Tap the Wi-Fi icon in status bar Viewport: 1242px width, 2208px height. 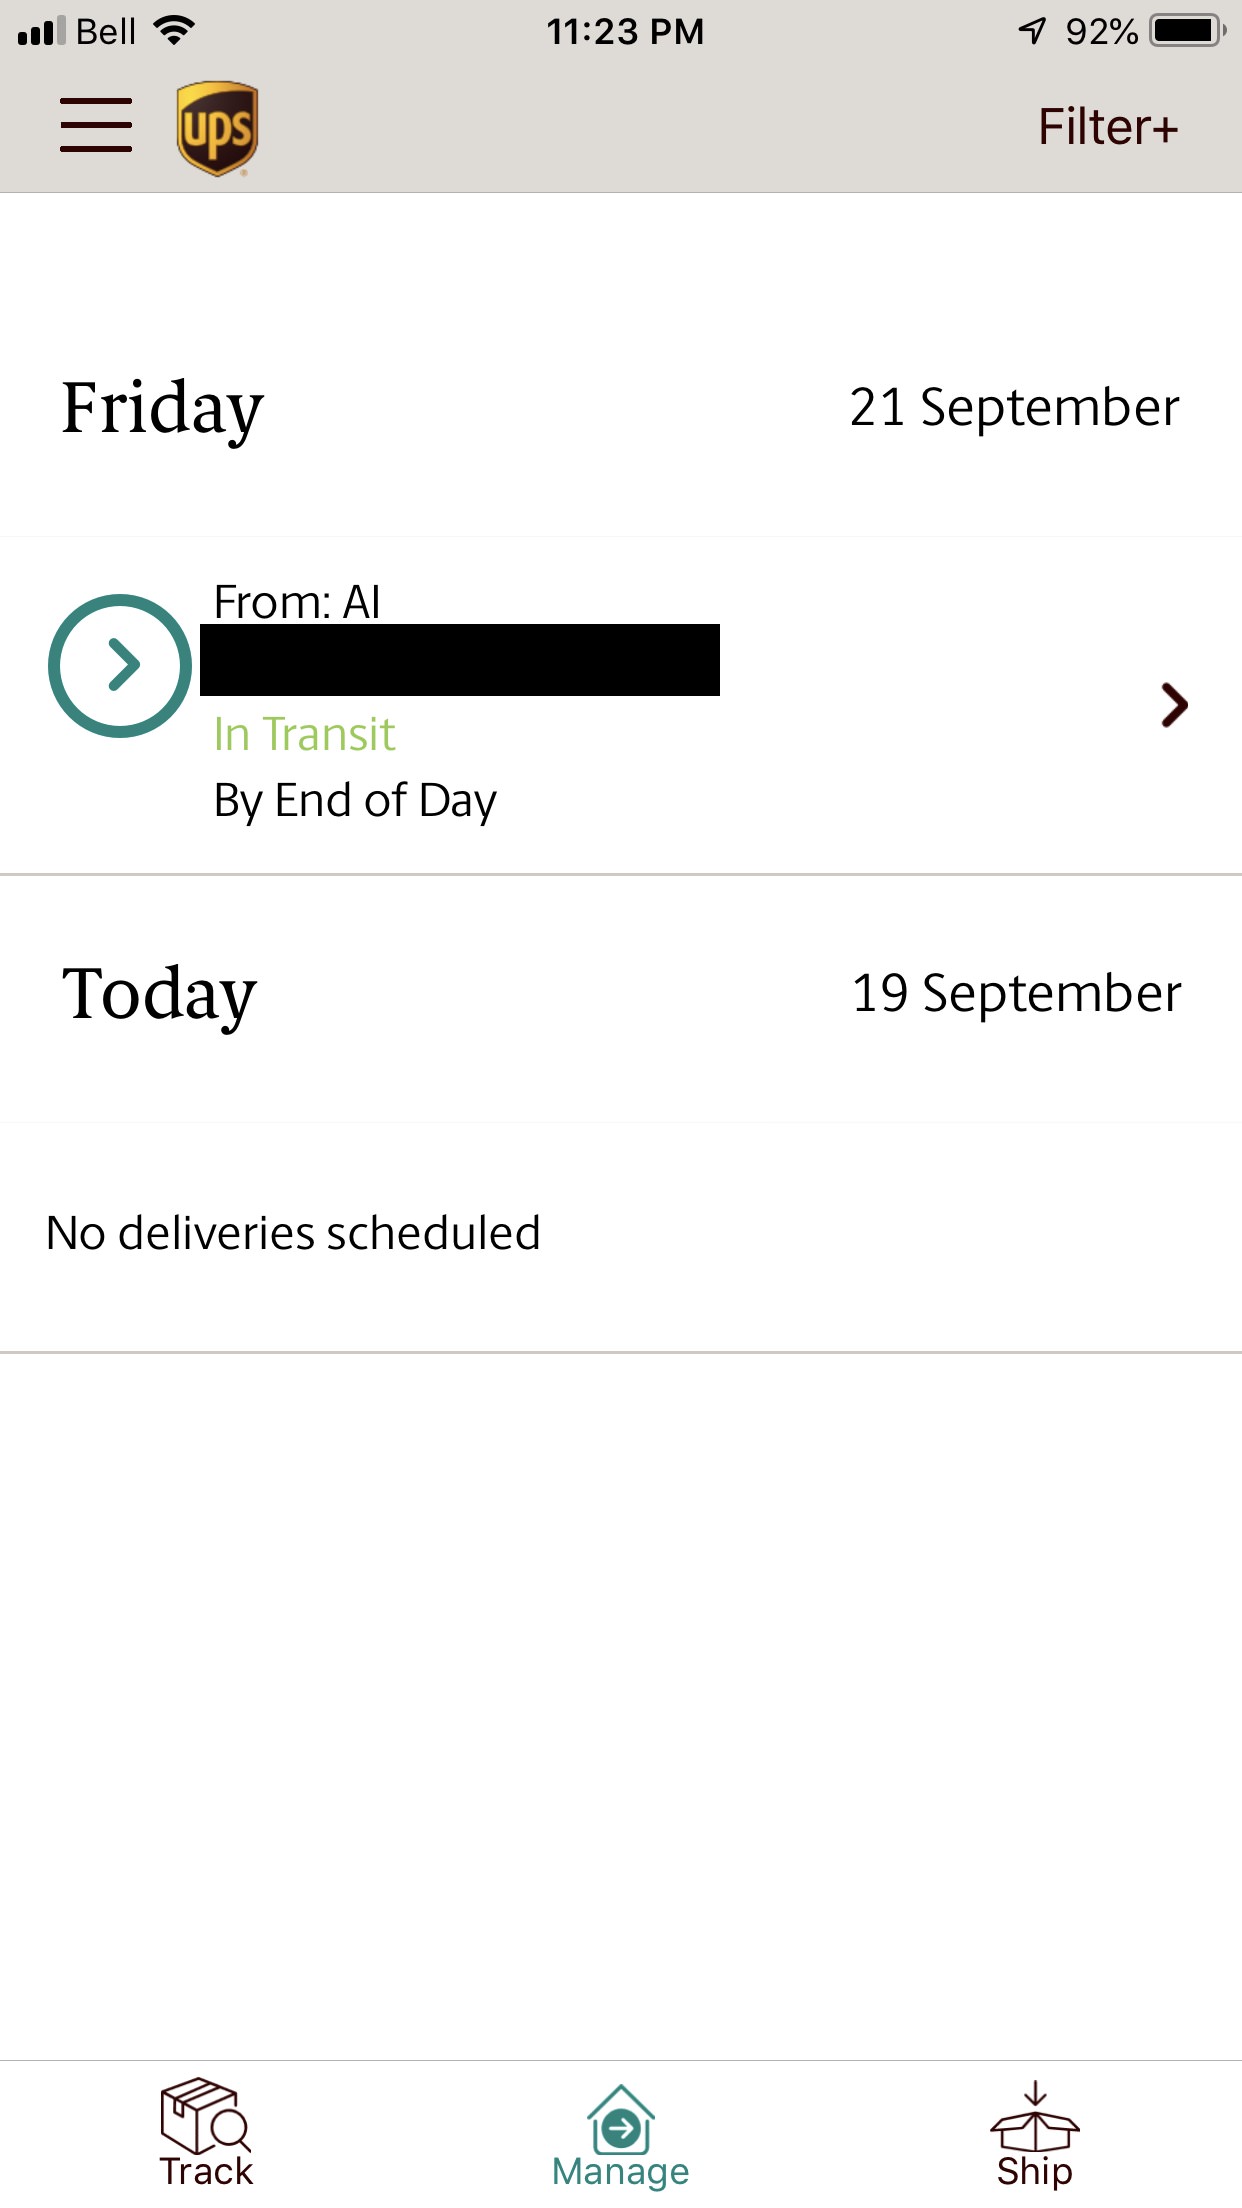click(x=174, y=31)
